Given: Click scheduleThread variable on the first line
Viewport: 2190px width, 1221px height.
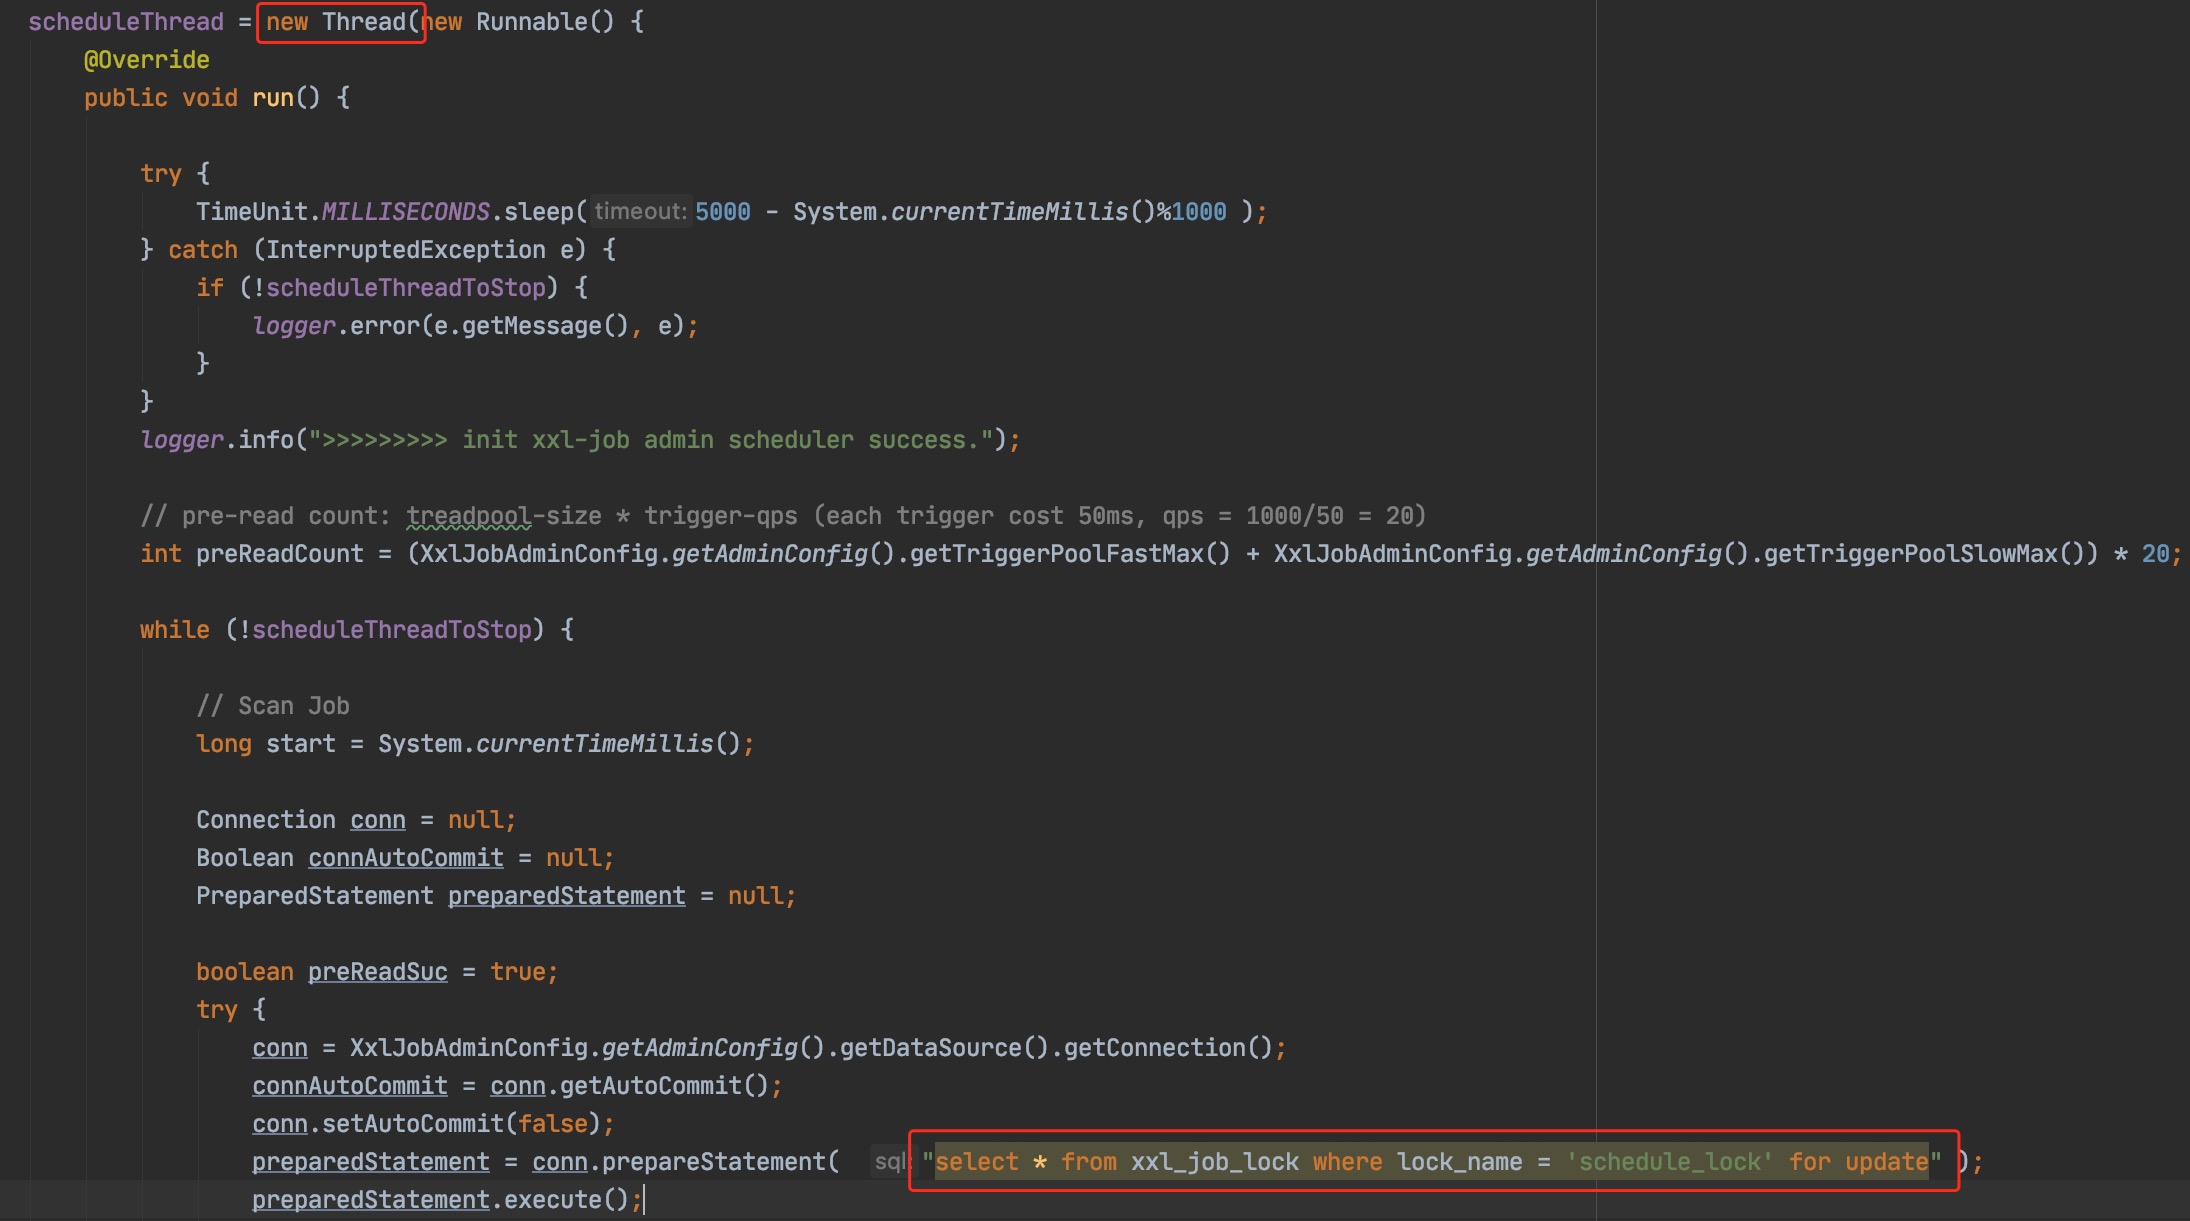Looking at the screenshot, I should coord(126,22).
